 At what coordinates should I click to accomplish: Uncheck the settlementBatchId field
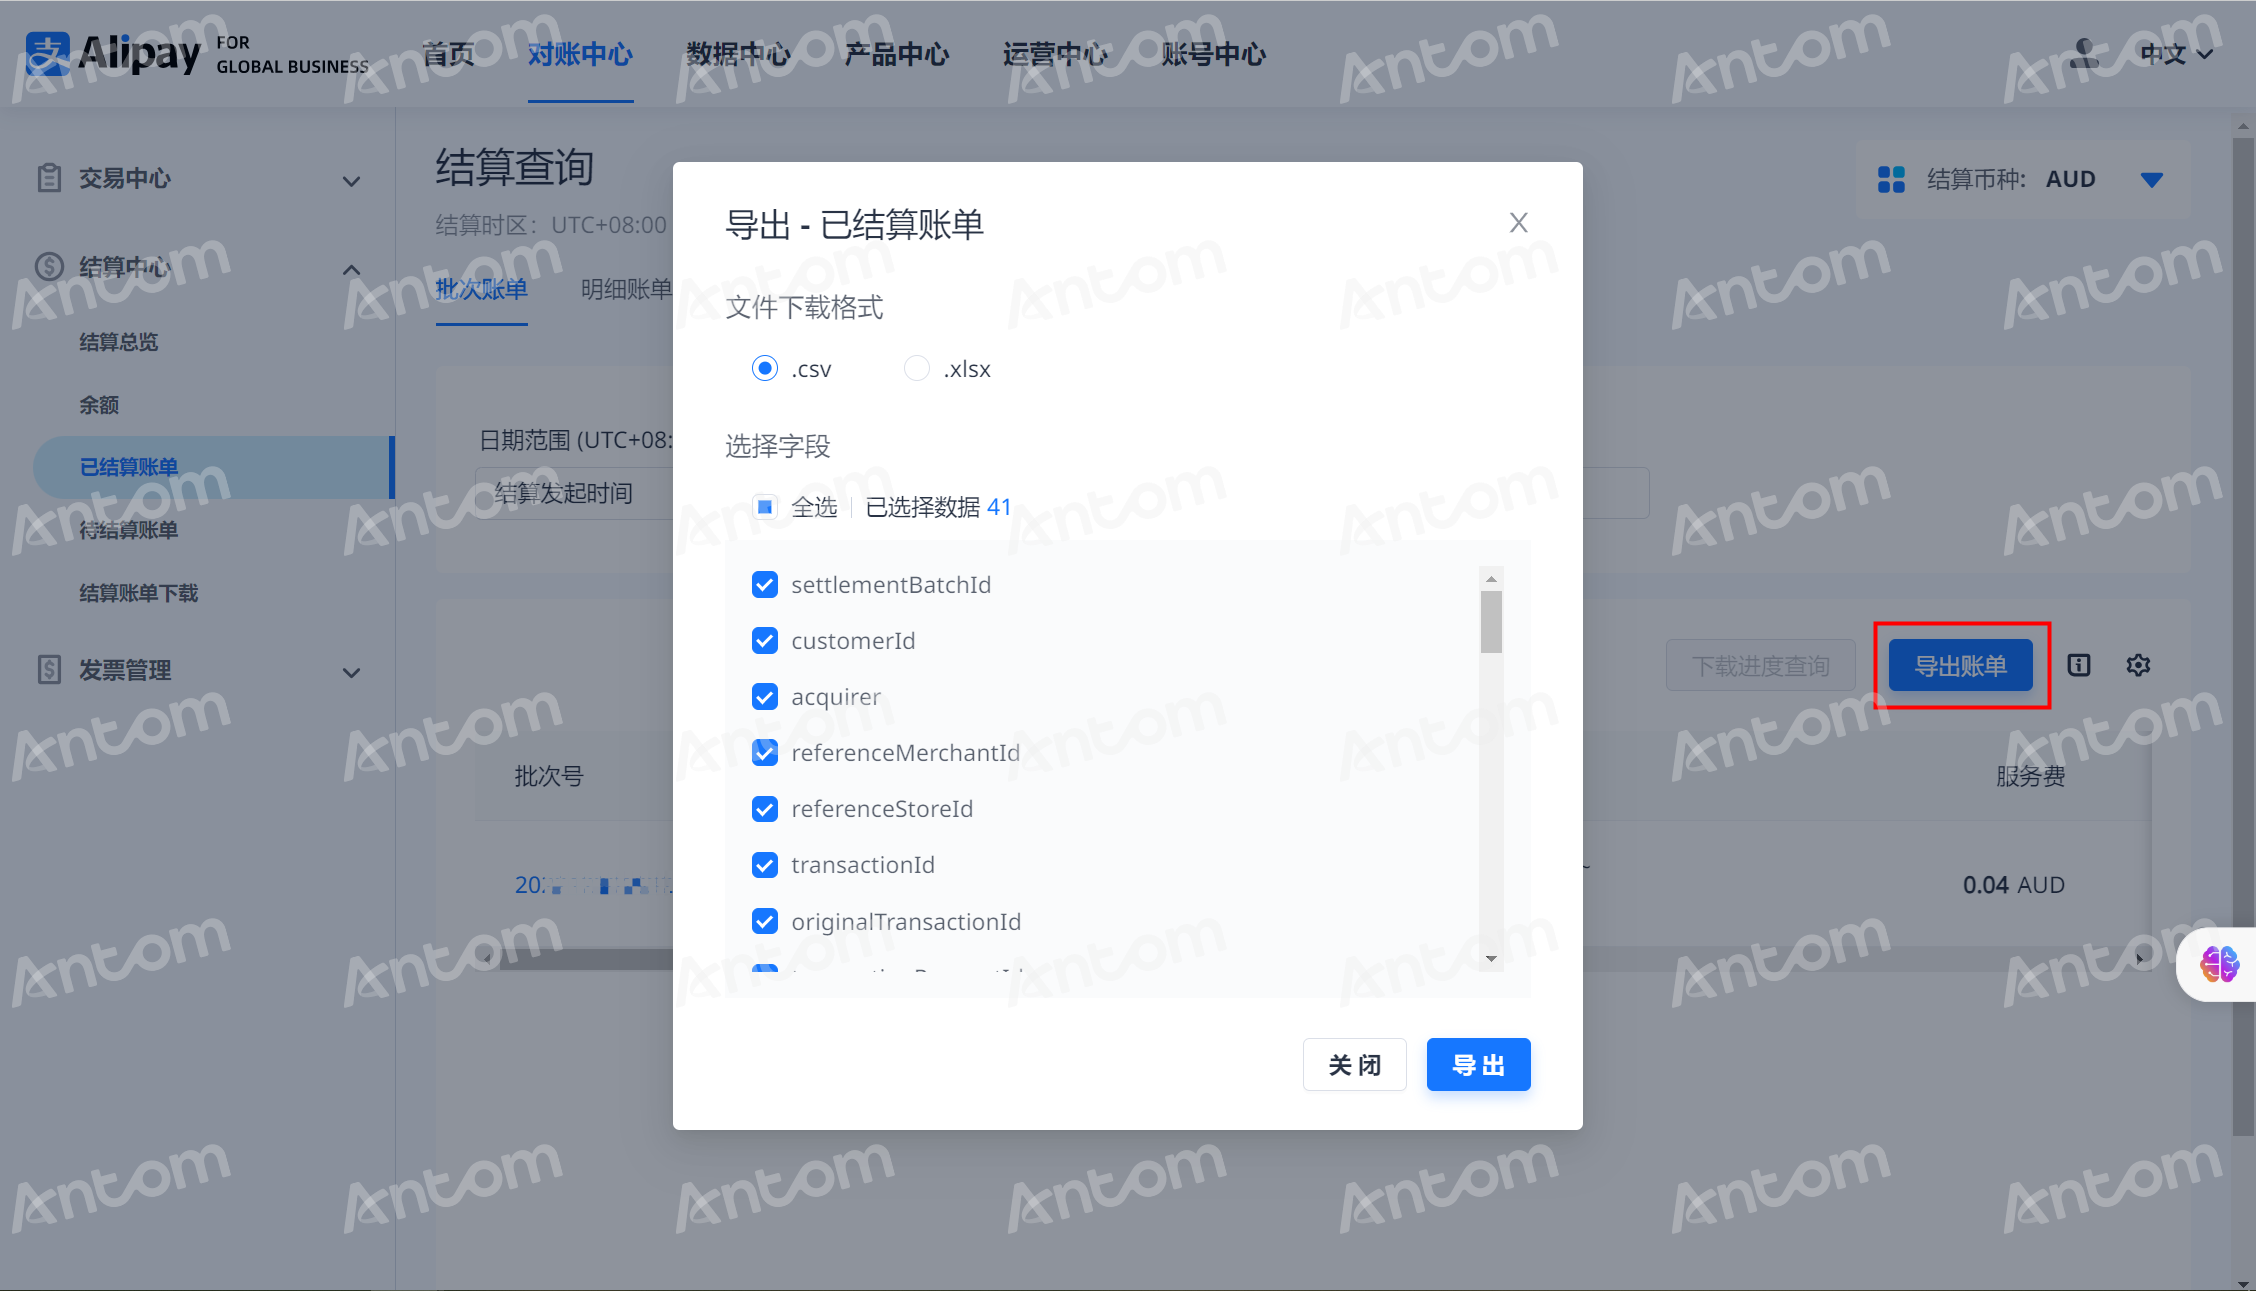(x=765, y=585)
